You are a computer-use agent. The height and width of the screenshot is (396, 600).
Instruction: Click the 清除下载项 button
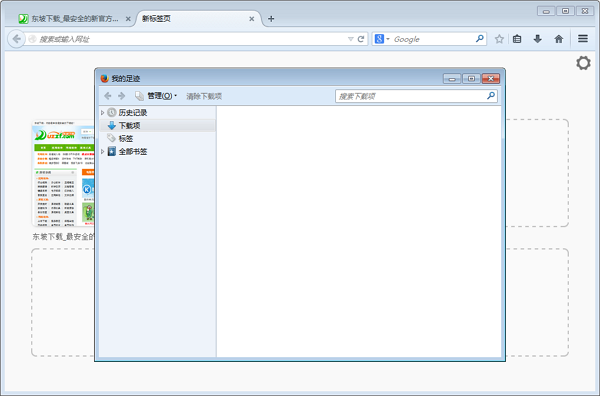coord(204,96)
